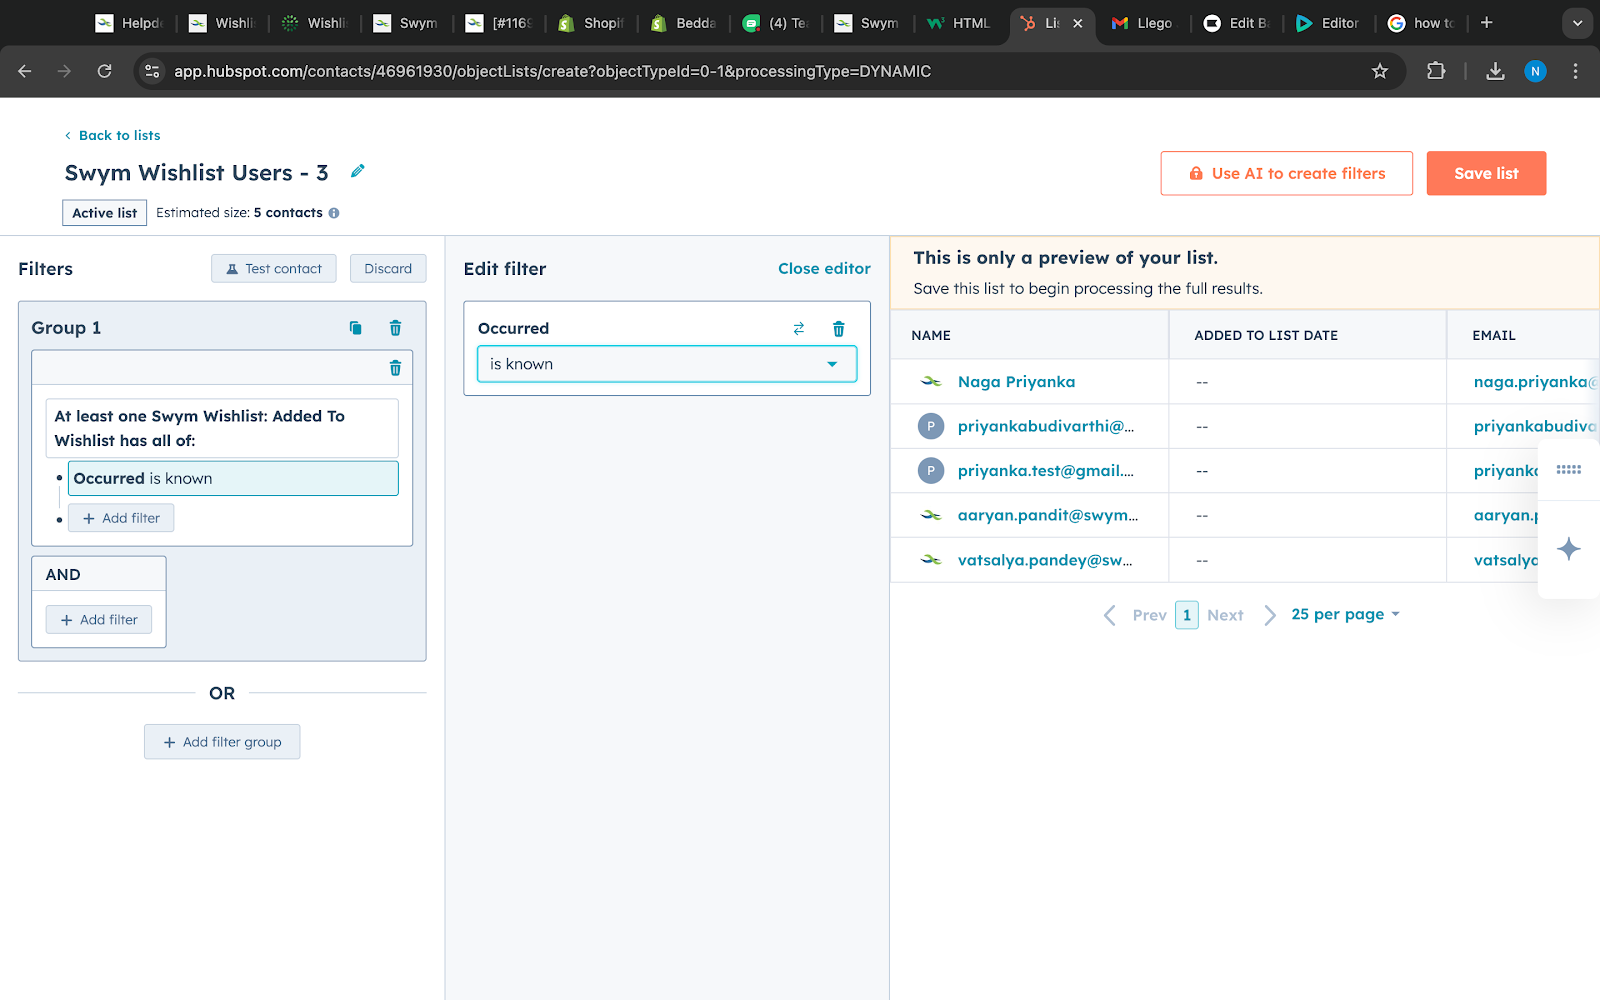Open the browser downloads icon
The height and width of the screenshot is (1000, 1600).
click(x=1495, y=71)
